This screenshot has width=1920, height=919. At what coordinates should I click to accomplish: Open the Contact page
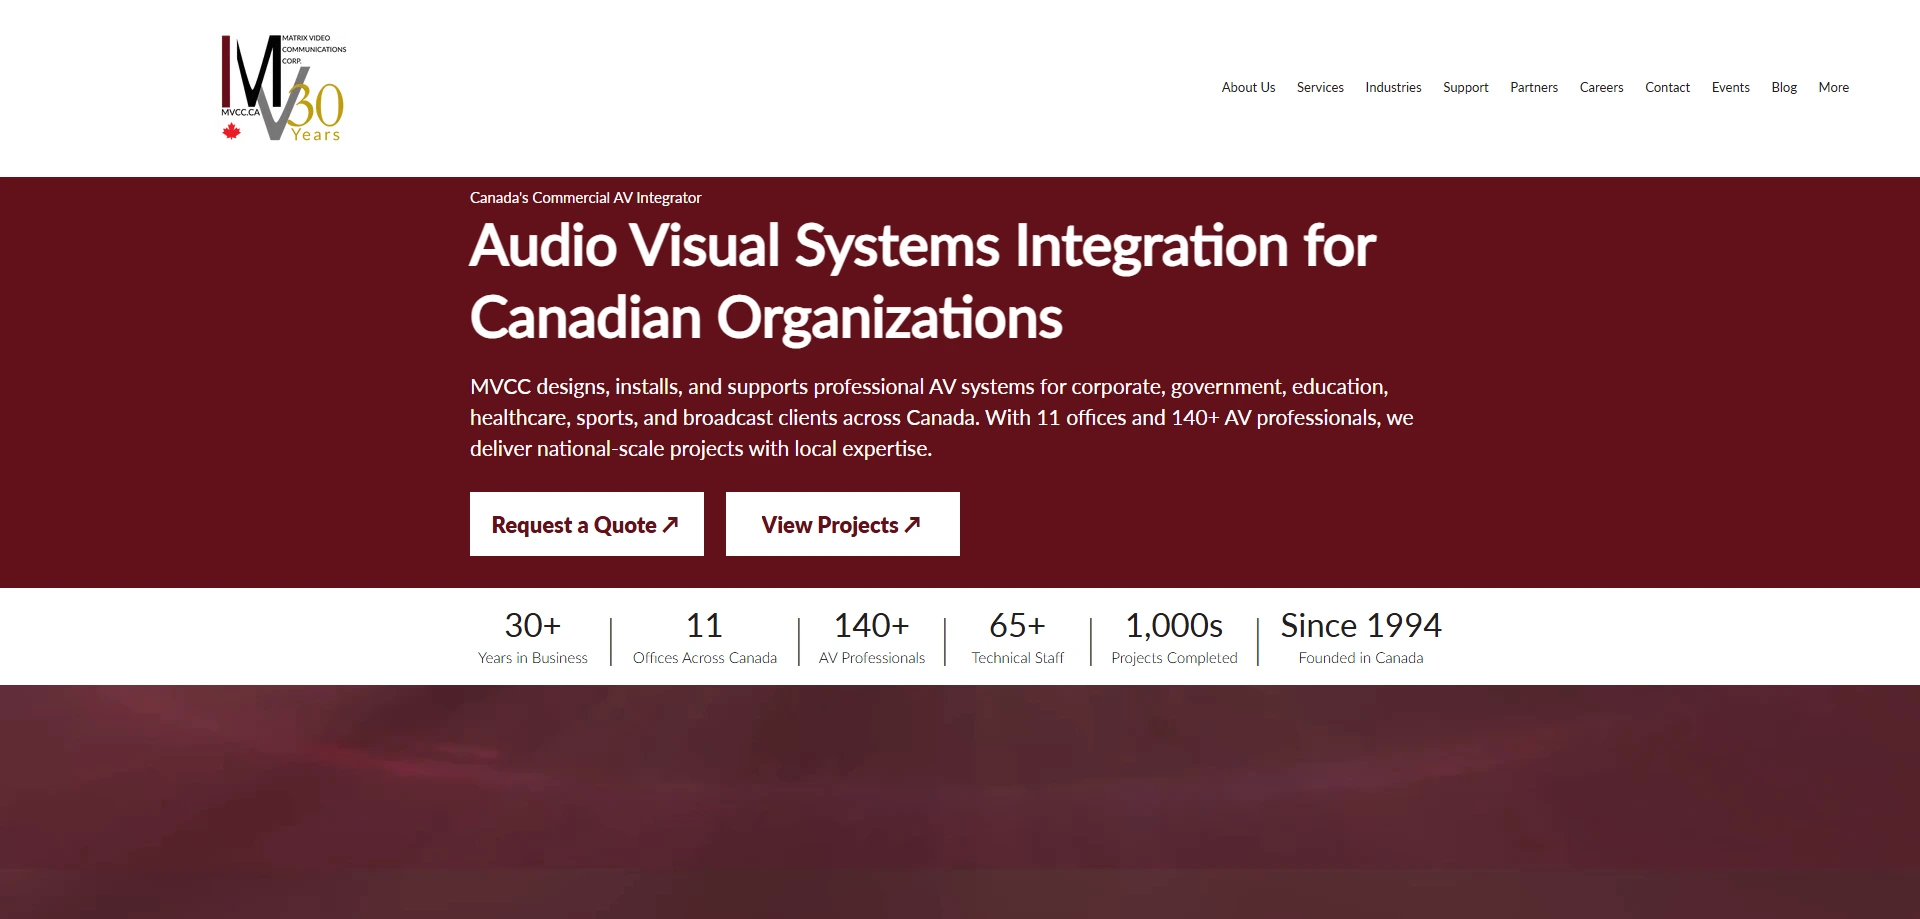coord(1667,88)
